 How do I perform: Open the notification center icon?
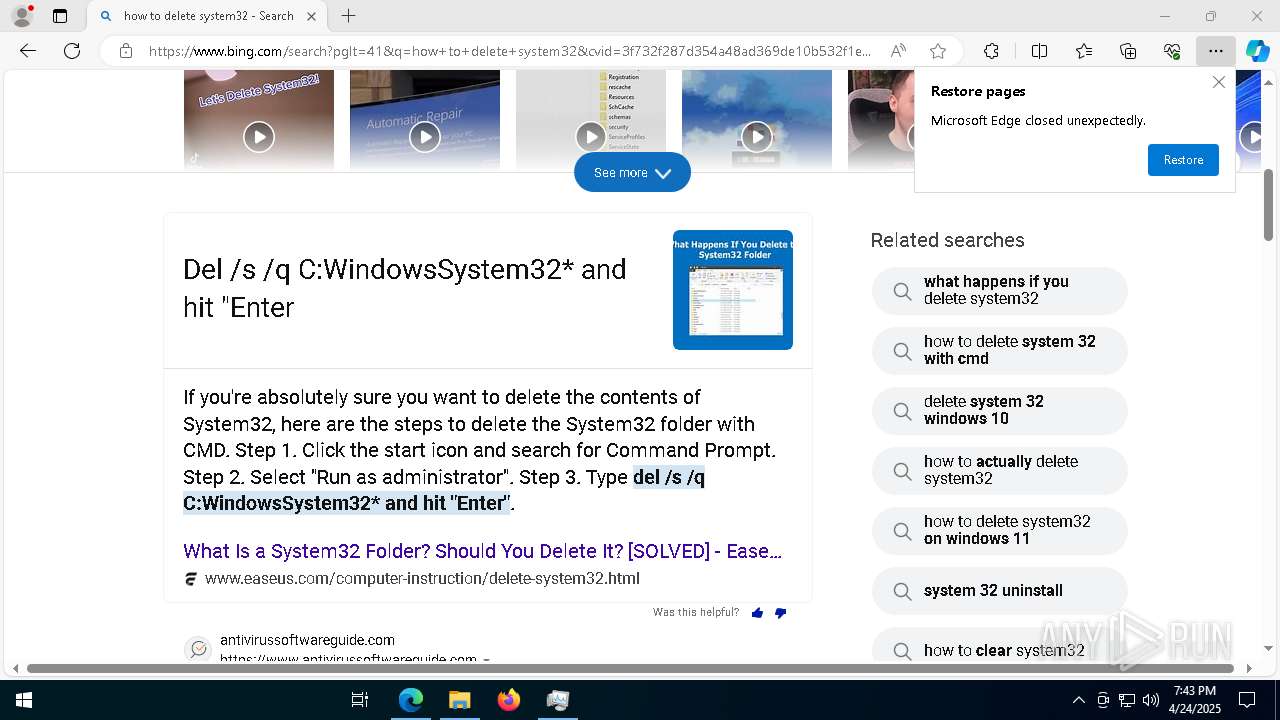pos(1247,700)
